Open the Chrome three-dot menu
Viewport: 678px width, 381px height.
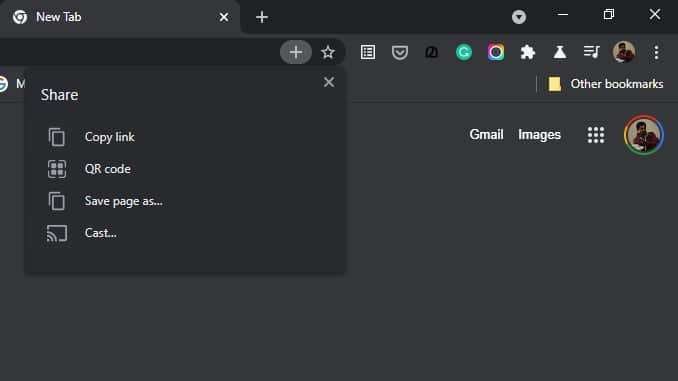point(656,52)
